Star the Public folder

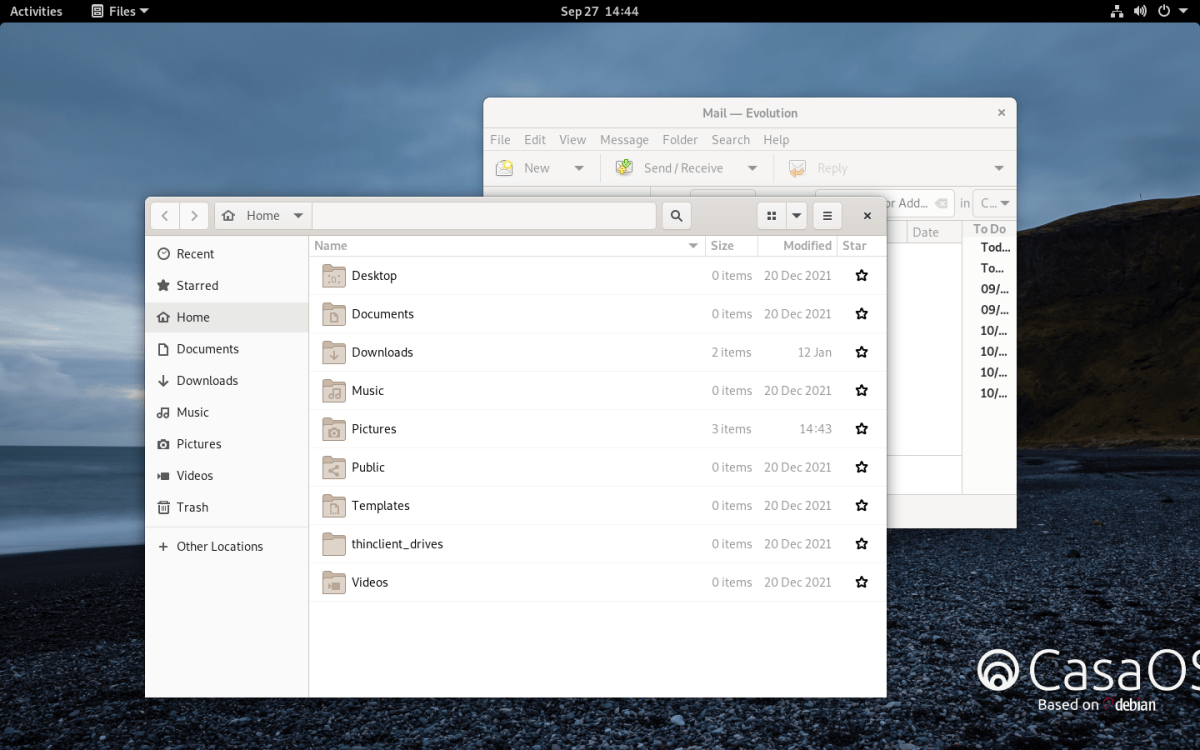pos(861,467)
